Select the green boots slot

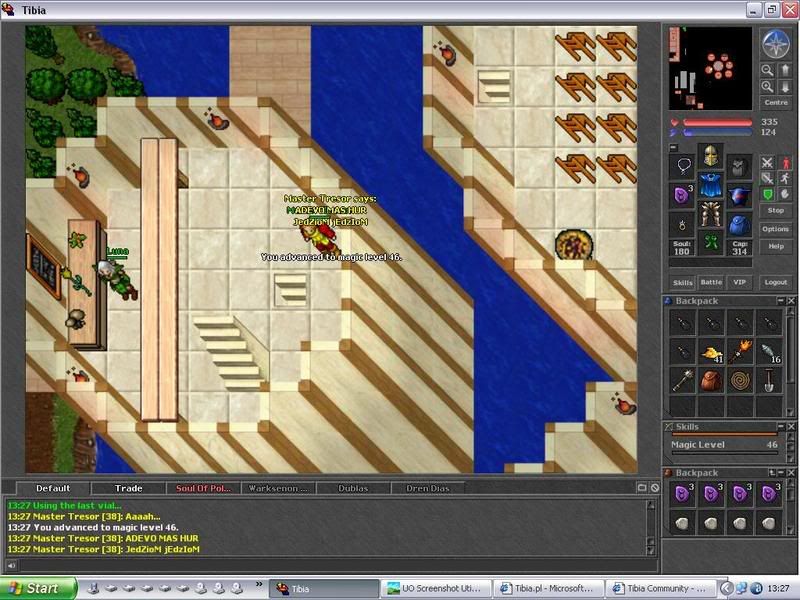pos(711,243)
